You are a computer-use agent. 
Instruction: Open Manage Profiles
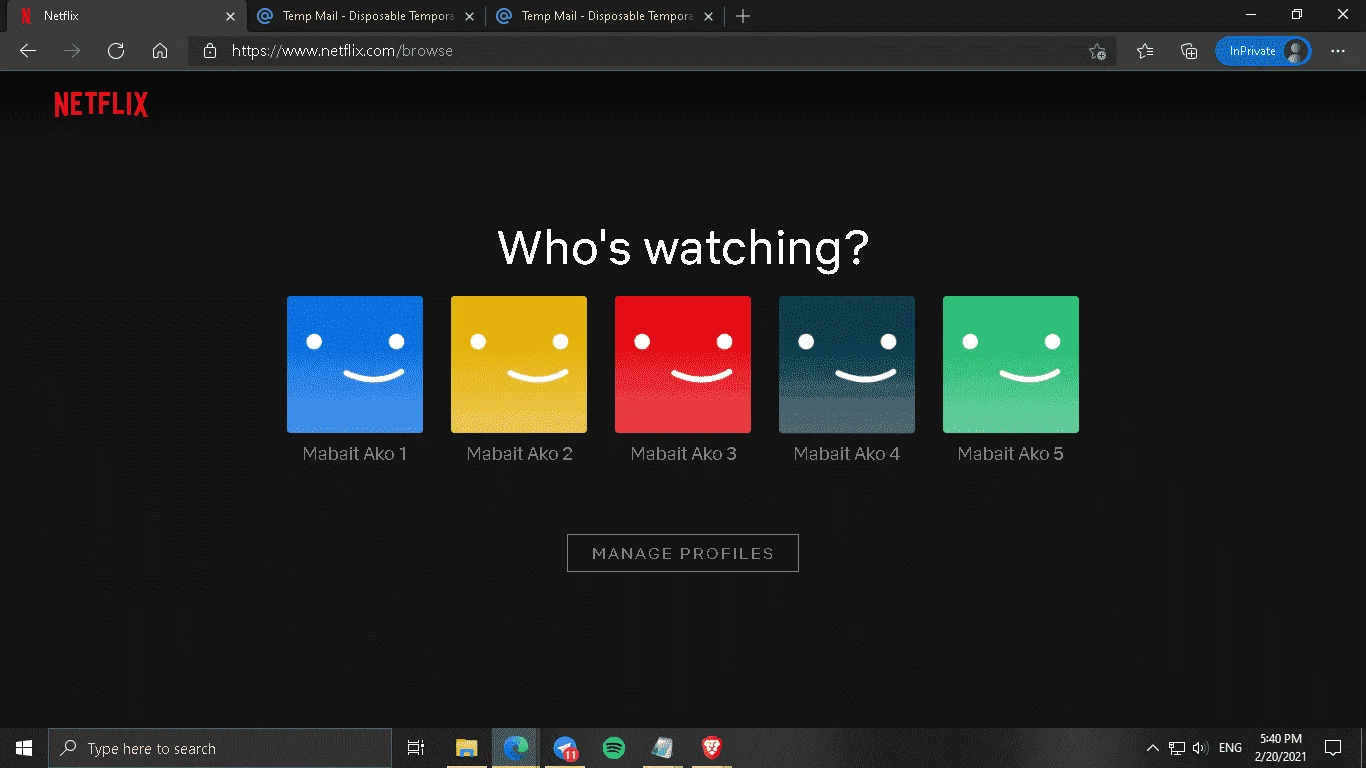[x=683, y=553]
